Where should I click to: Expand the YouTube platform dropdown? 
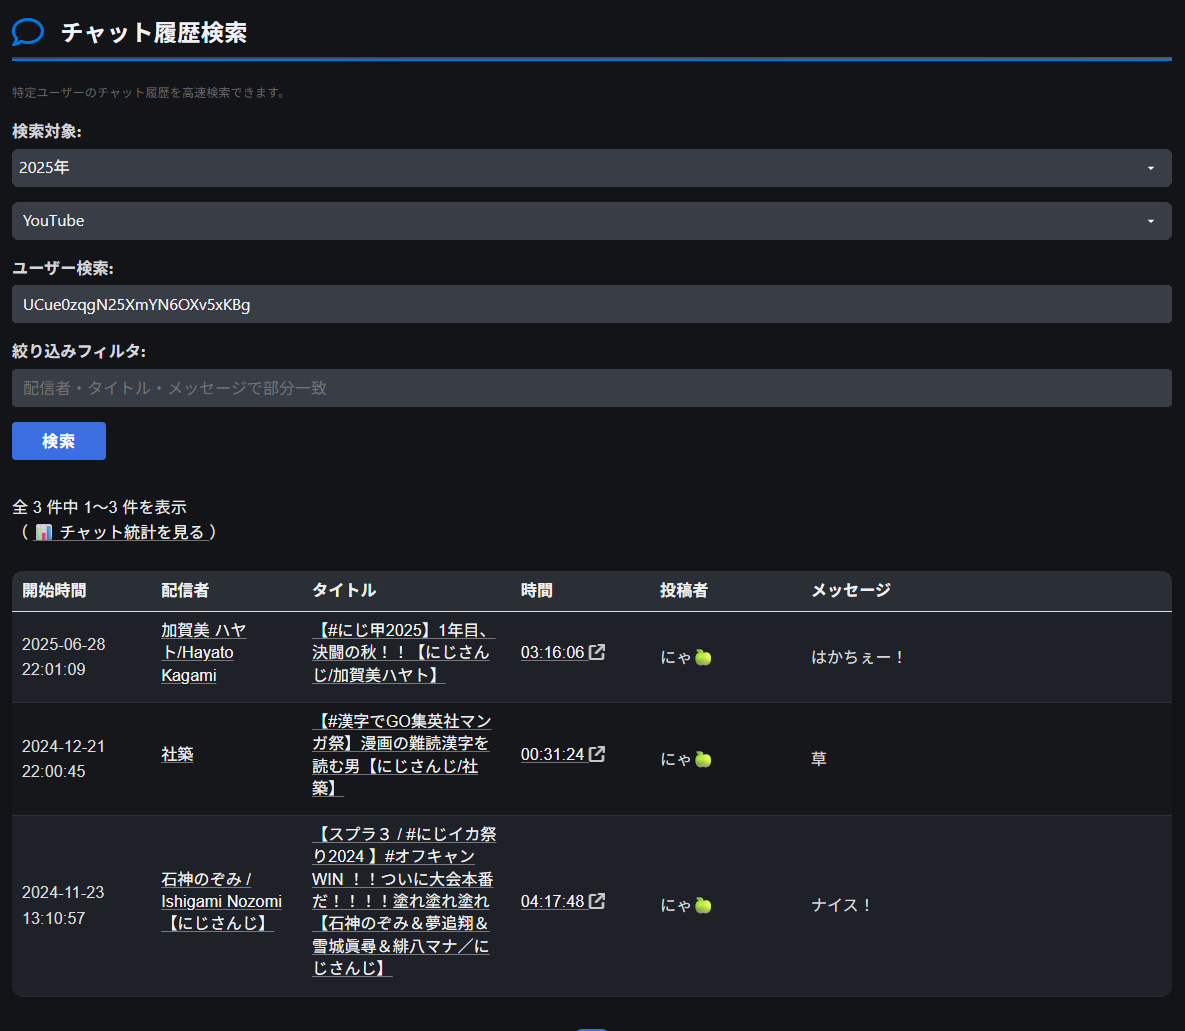[592, 221]
